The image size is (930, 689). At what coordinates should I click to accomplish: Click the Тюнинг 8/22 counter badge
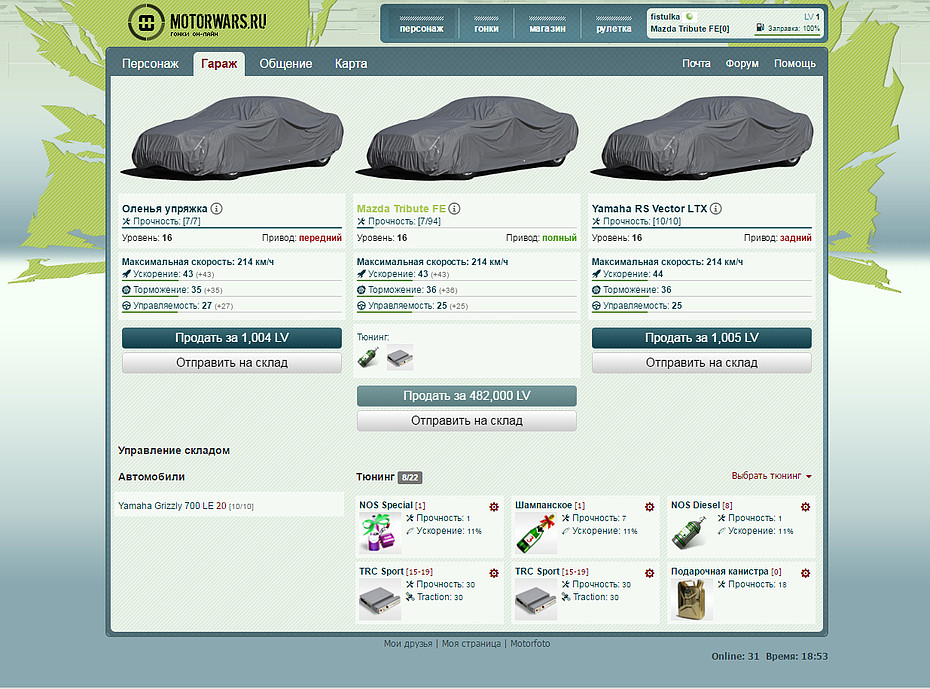410,477
